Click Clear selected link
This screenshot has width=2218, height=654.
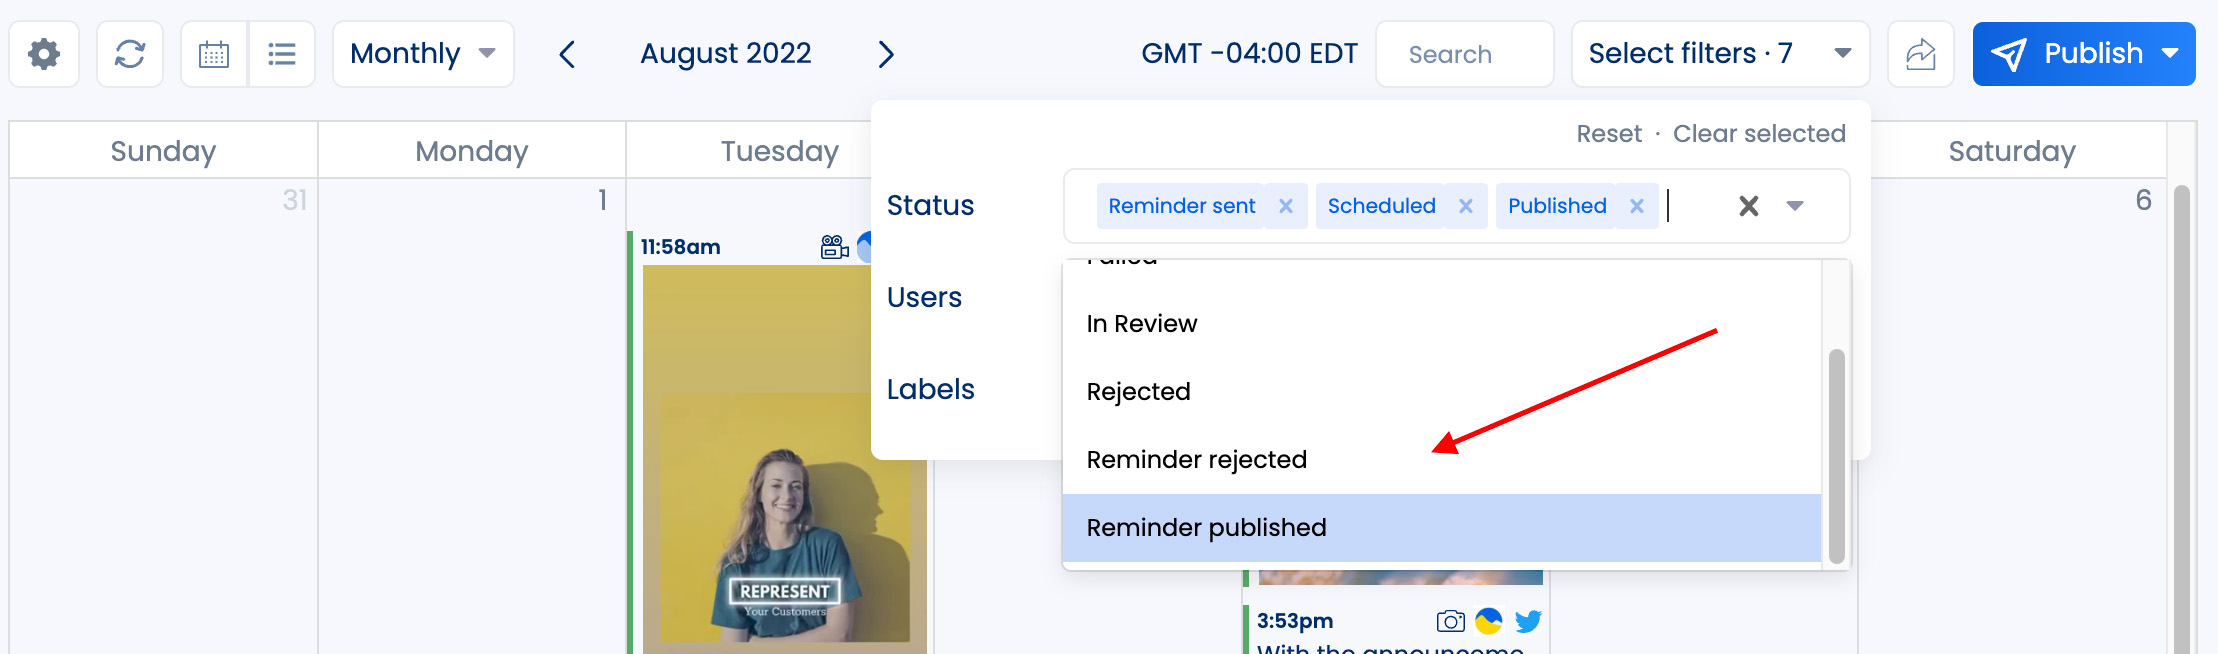coord(1759,134)
